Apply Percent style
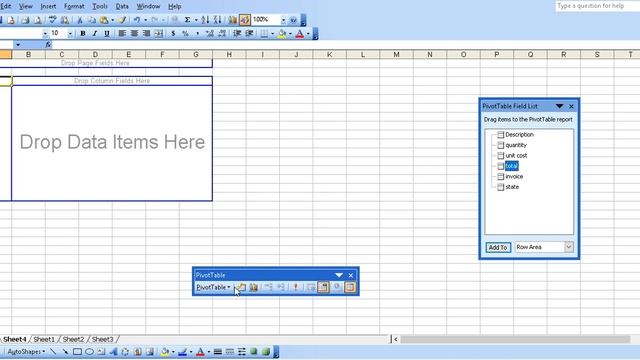The image size is (640, 360). click(185, 33)
